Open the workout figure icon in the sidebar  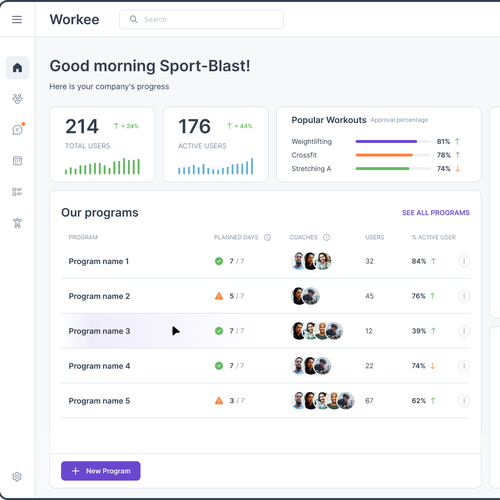click(17, 223)
